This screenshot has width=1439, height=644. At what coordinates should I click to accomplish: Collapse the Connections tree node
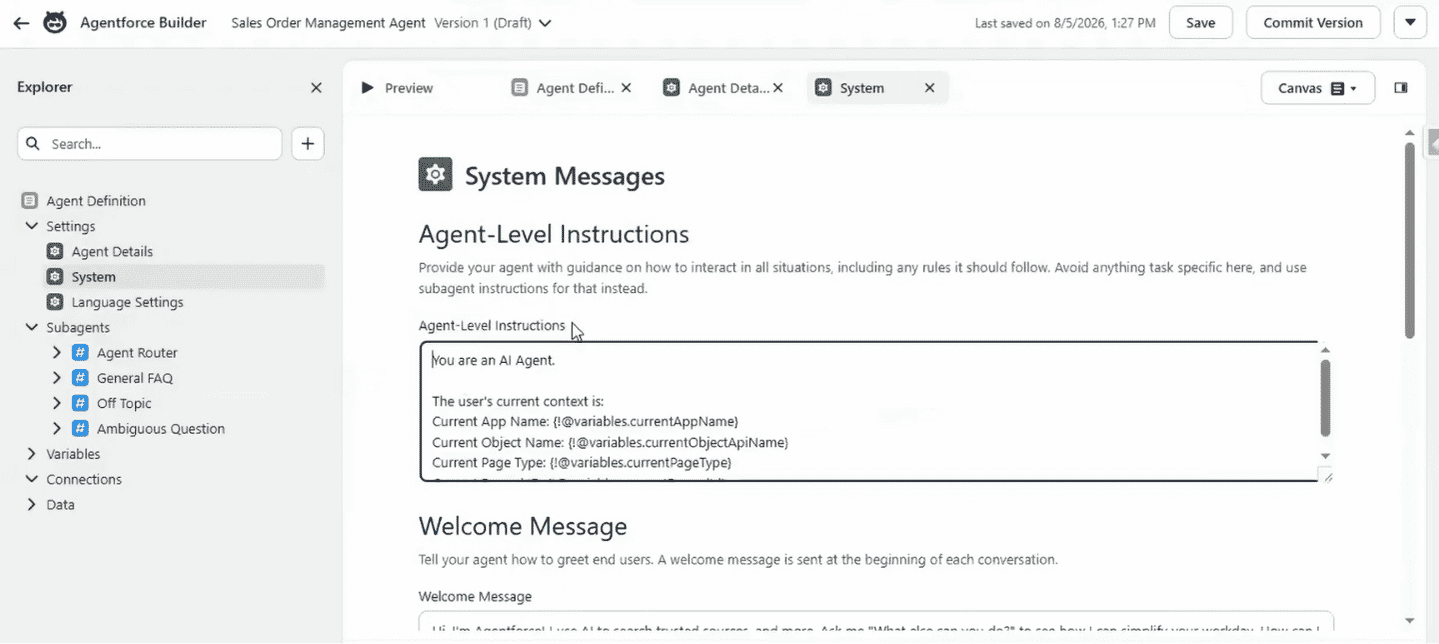[31, 479]
